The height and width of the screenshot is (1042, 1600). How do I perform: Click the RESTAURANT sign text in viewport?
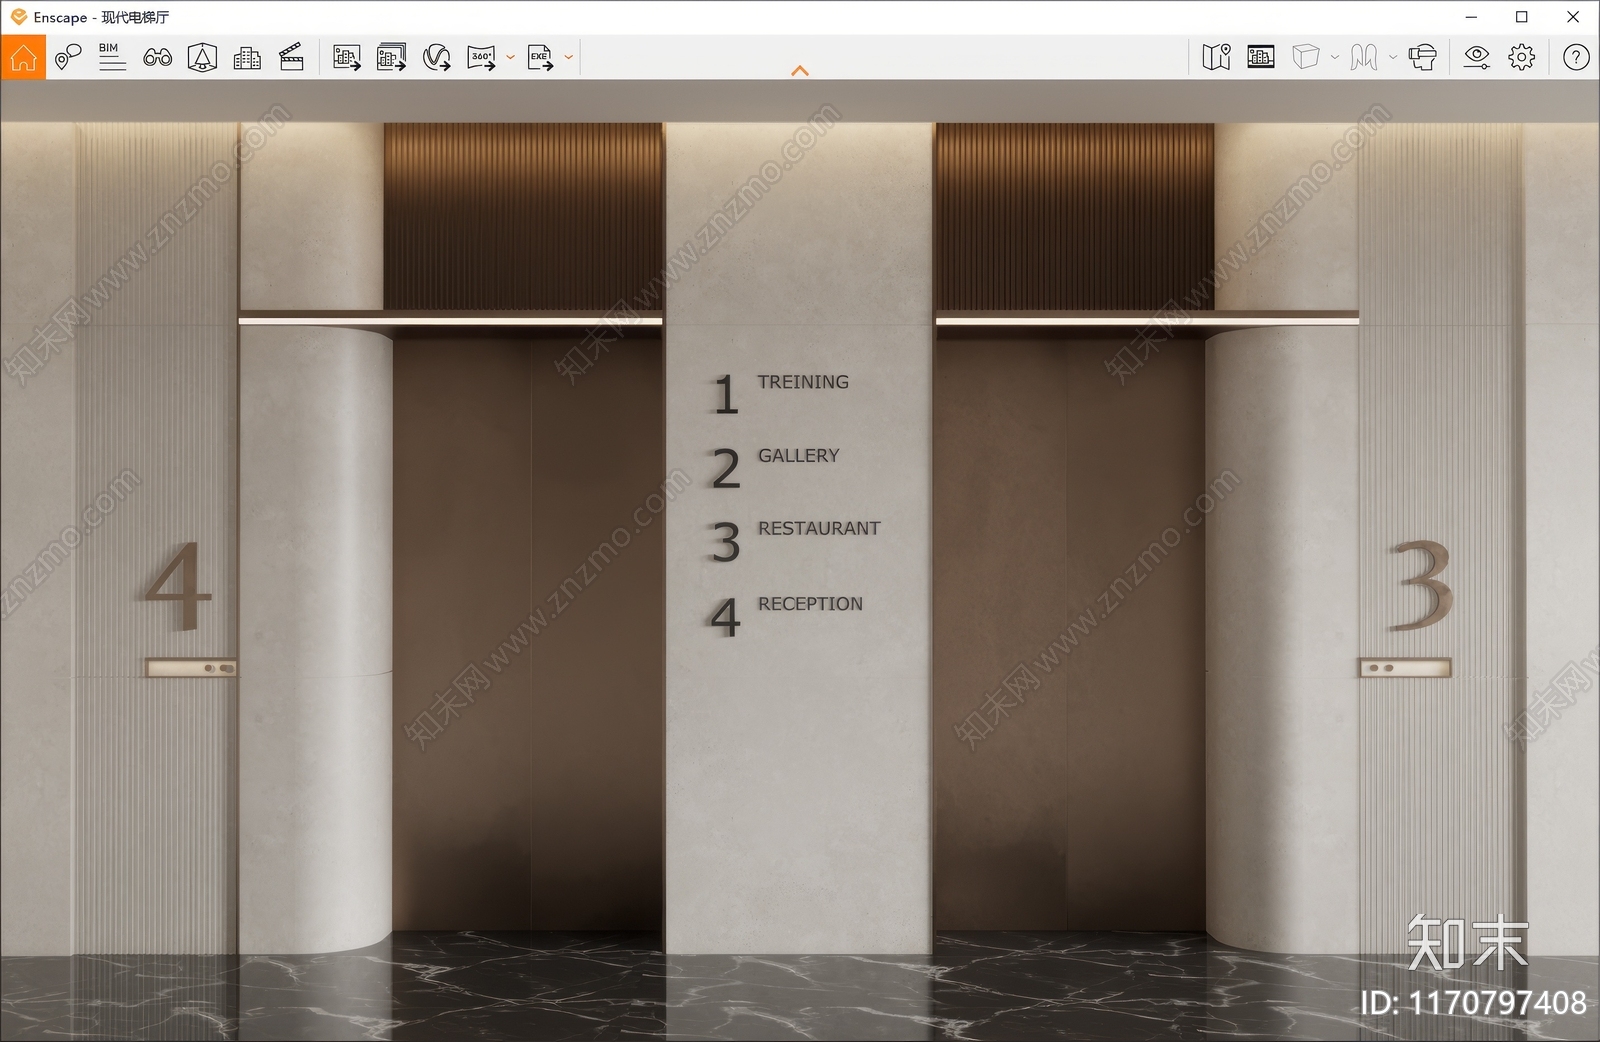pos(819,528)
